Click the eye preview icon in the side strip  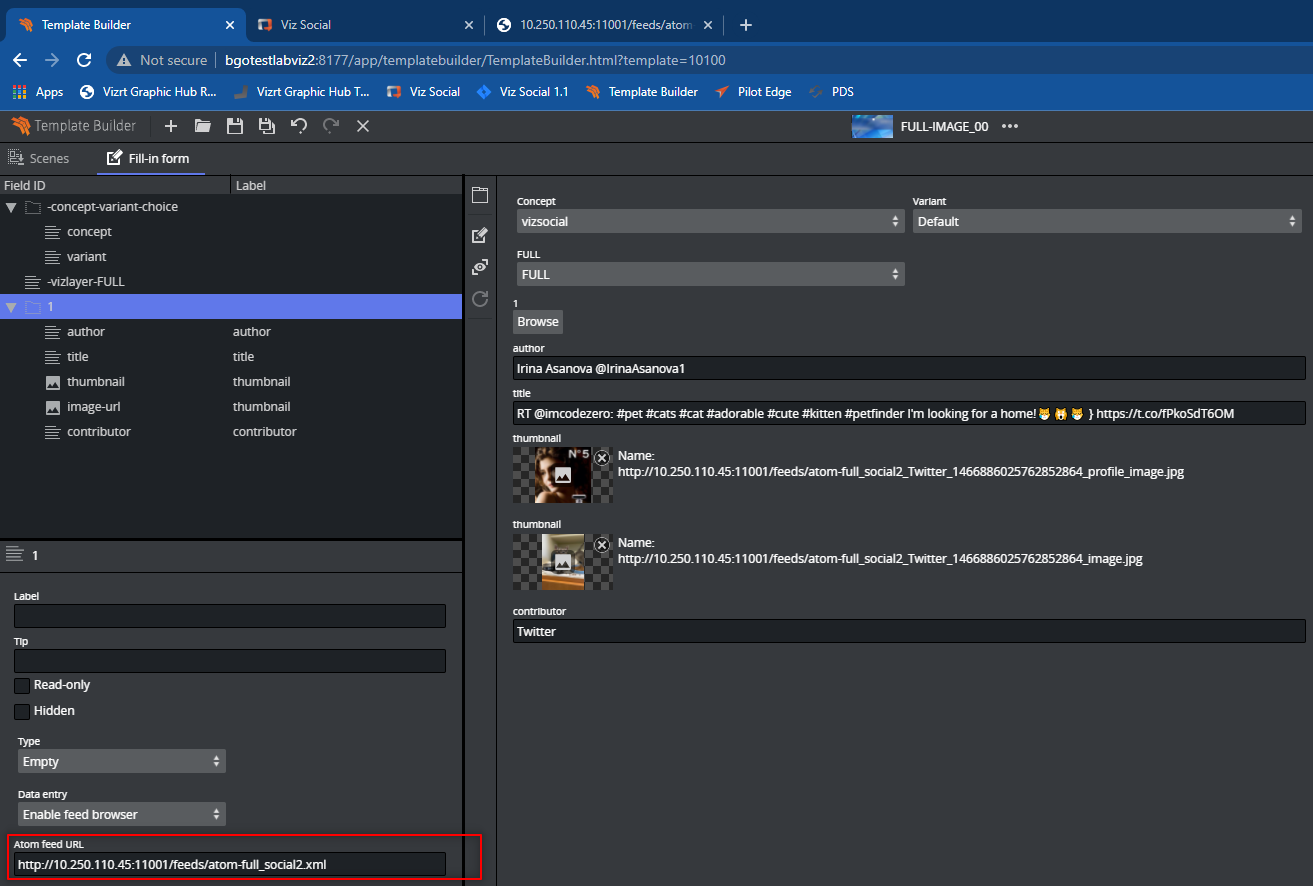tap(480, 267)
